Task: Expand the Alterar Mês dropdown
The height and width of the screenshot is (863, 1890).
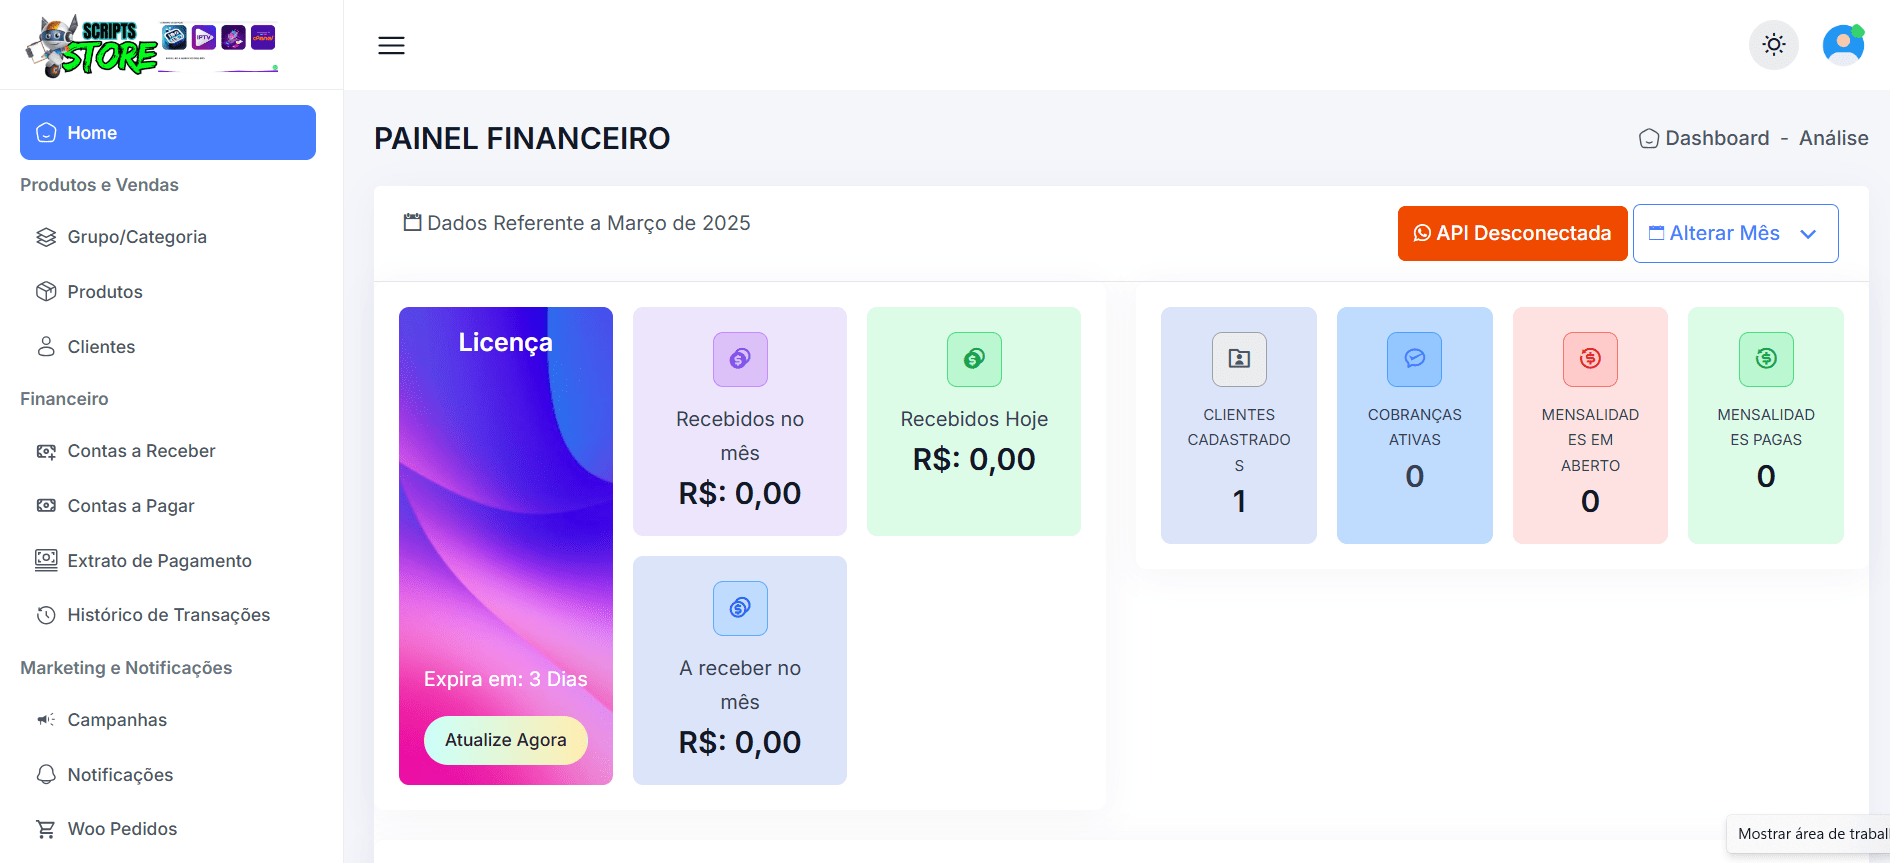Action: tap(1735, 233)
